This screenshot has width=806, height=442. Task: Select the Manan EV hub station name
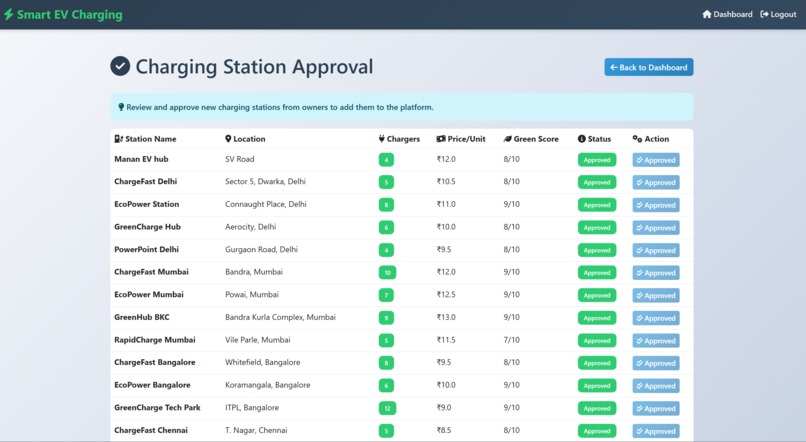[141, 159]
